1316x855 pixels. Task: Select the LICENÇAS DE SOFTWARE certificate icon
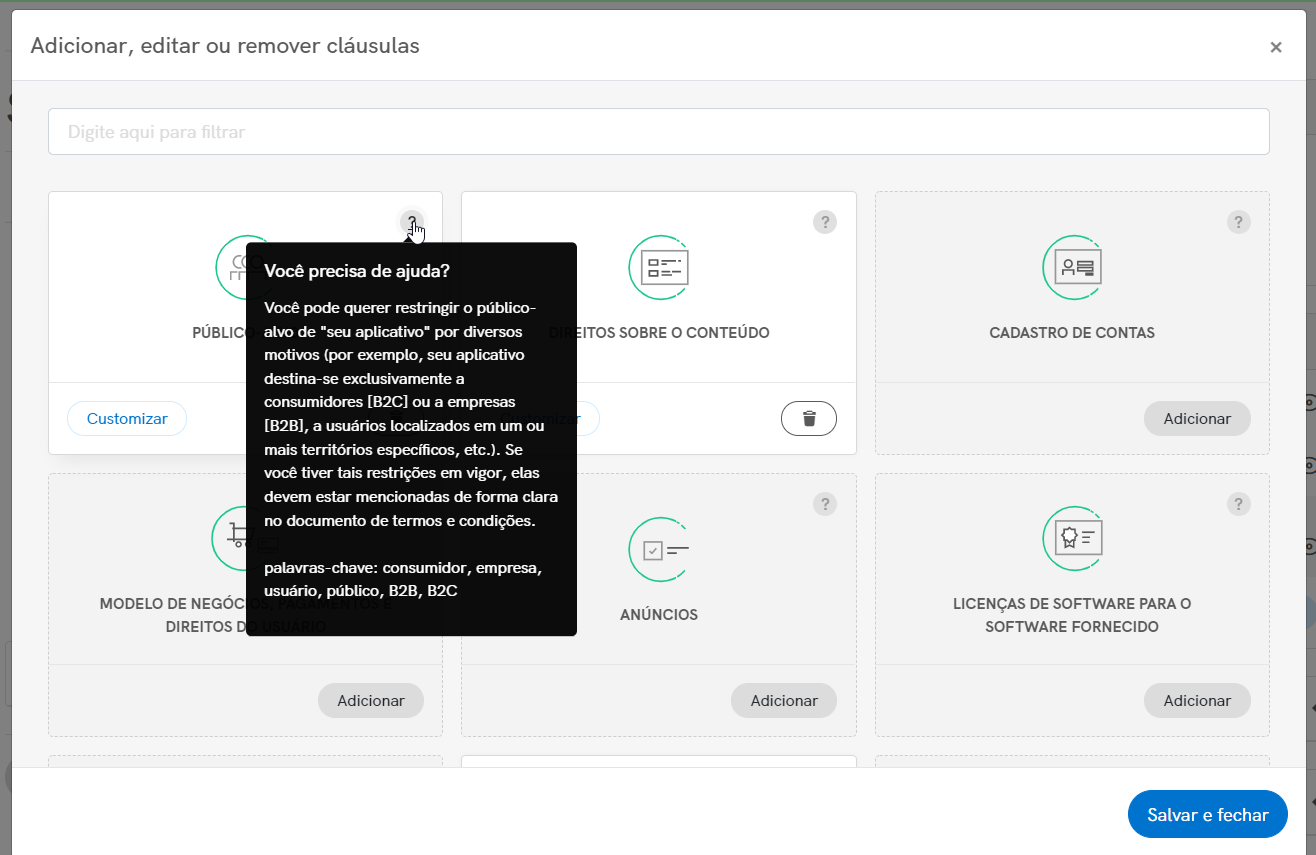tap(1072, 537)
